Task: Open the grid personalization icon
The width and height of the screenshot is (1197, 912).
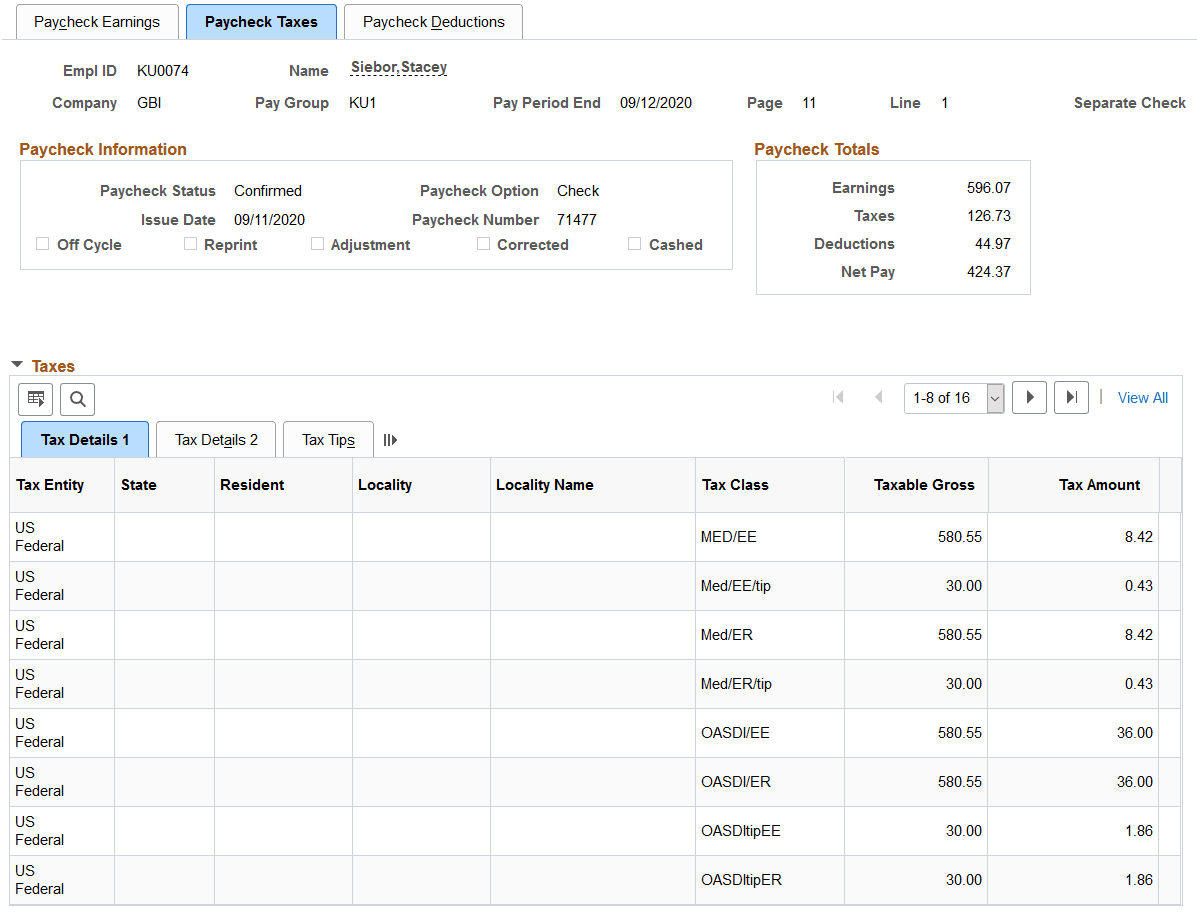Action: [36, 398]
